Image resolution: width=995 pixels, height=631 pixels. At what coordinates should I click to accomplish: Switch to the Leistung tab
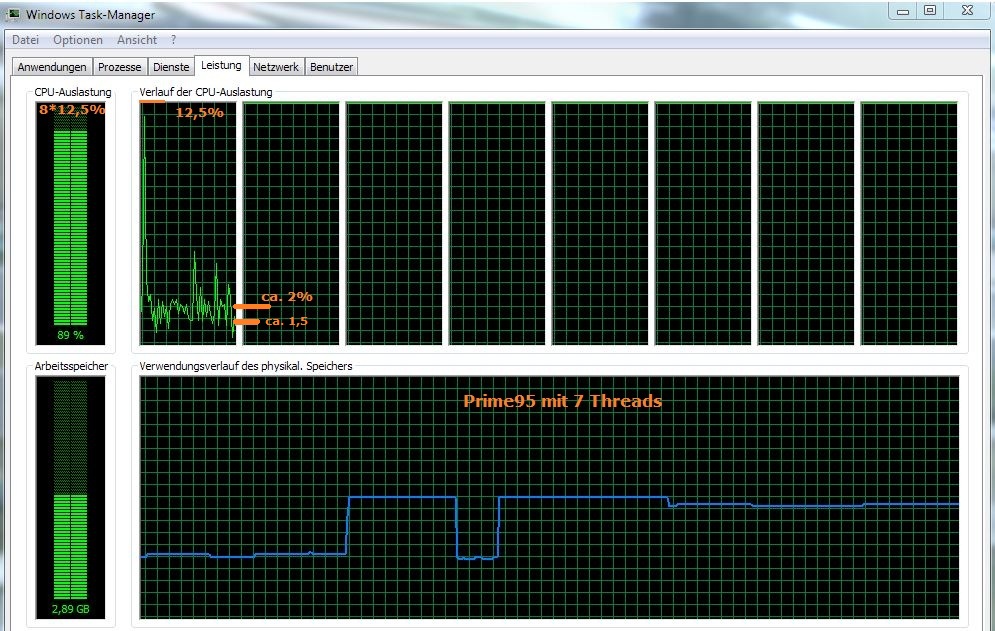pos(221,65)
